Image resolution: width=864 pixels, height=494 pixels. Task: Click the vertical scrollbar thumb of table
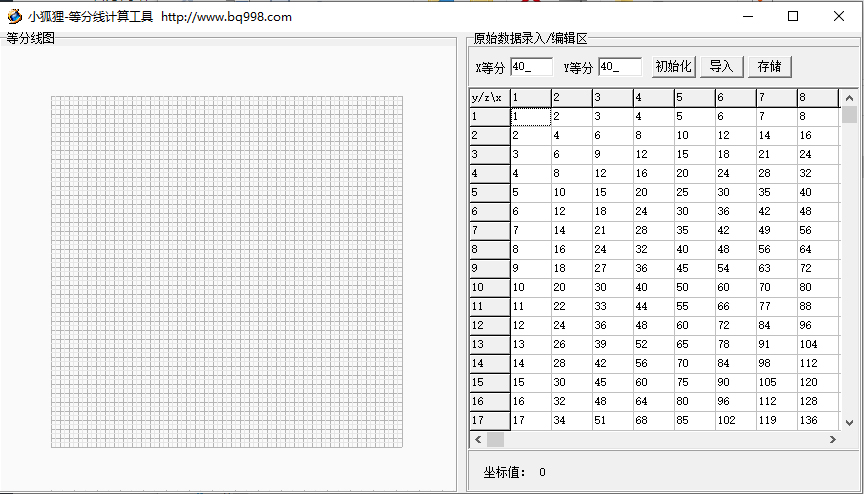pyautogui.click(x=849, y=115)
